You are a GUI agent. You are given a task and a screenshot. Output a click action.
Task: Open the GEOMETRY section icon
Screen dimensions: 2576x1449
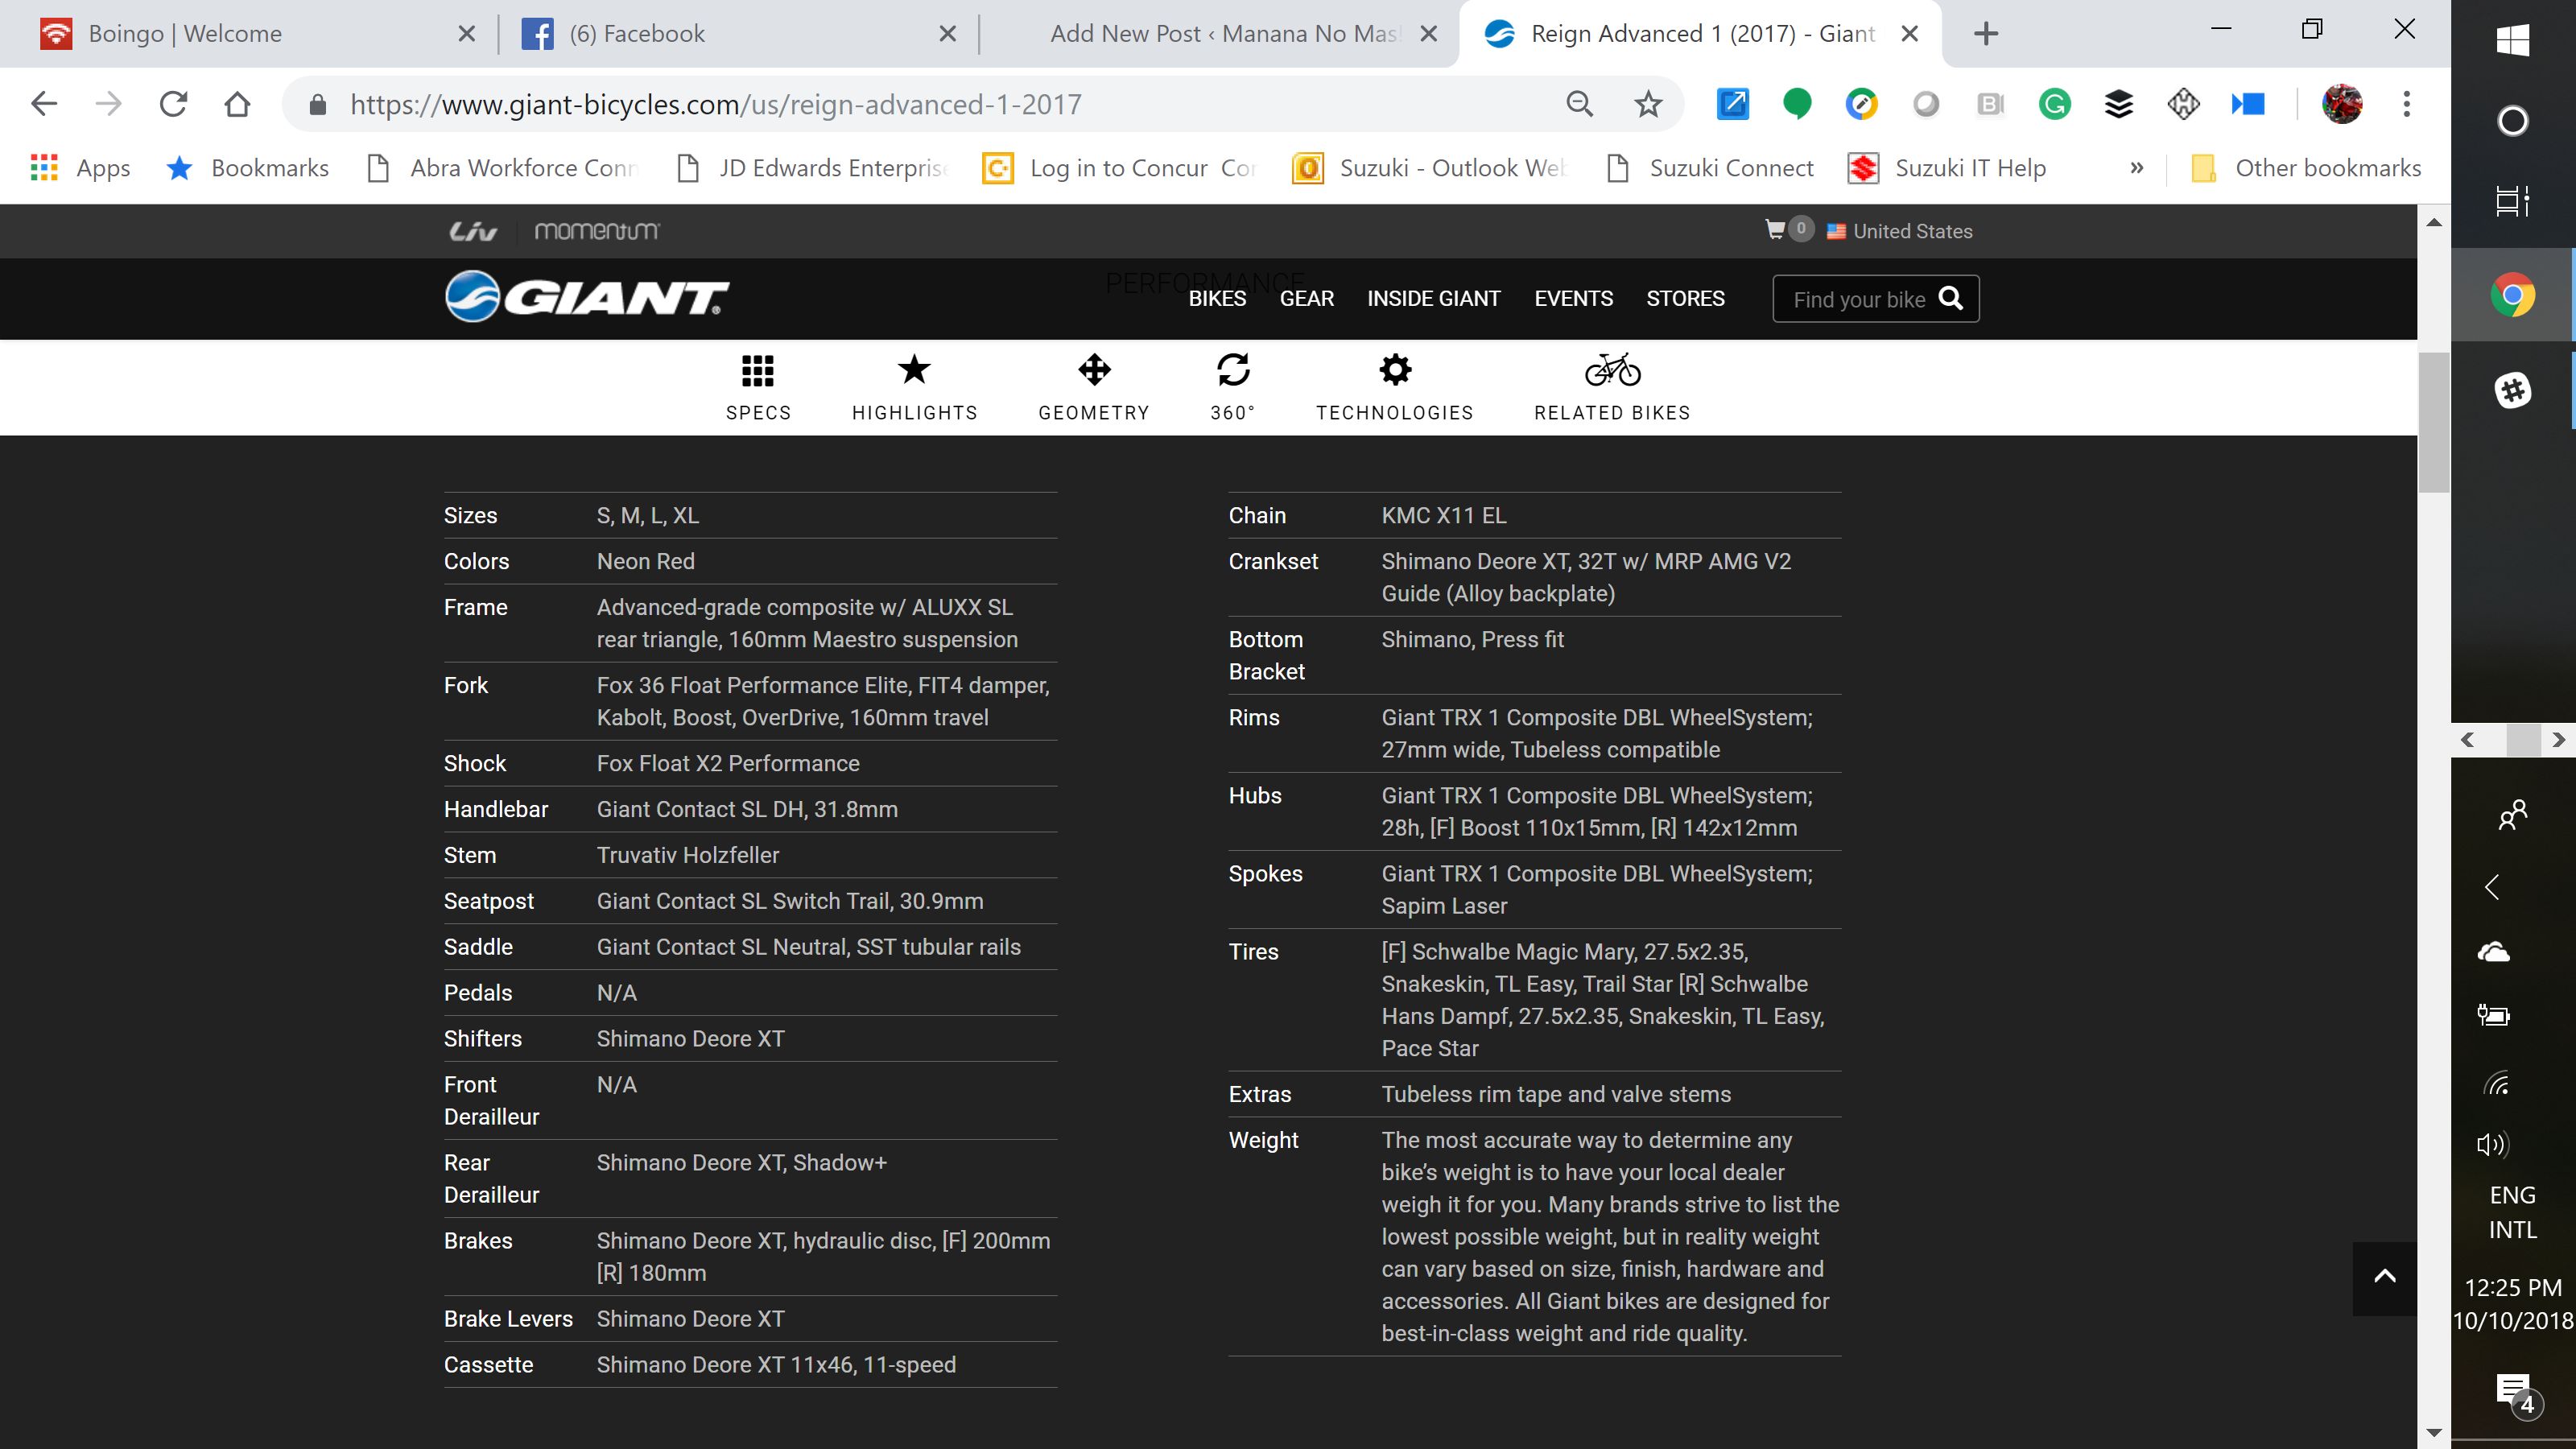pos(1094,369)
